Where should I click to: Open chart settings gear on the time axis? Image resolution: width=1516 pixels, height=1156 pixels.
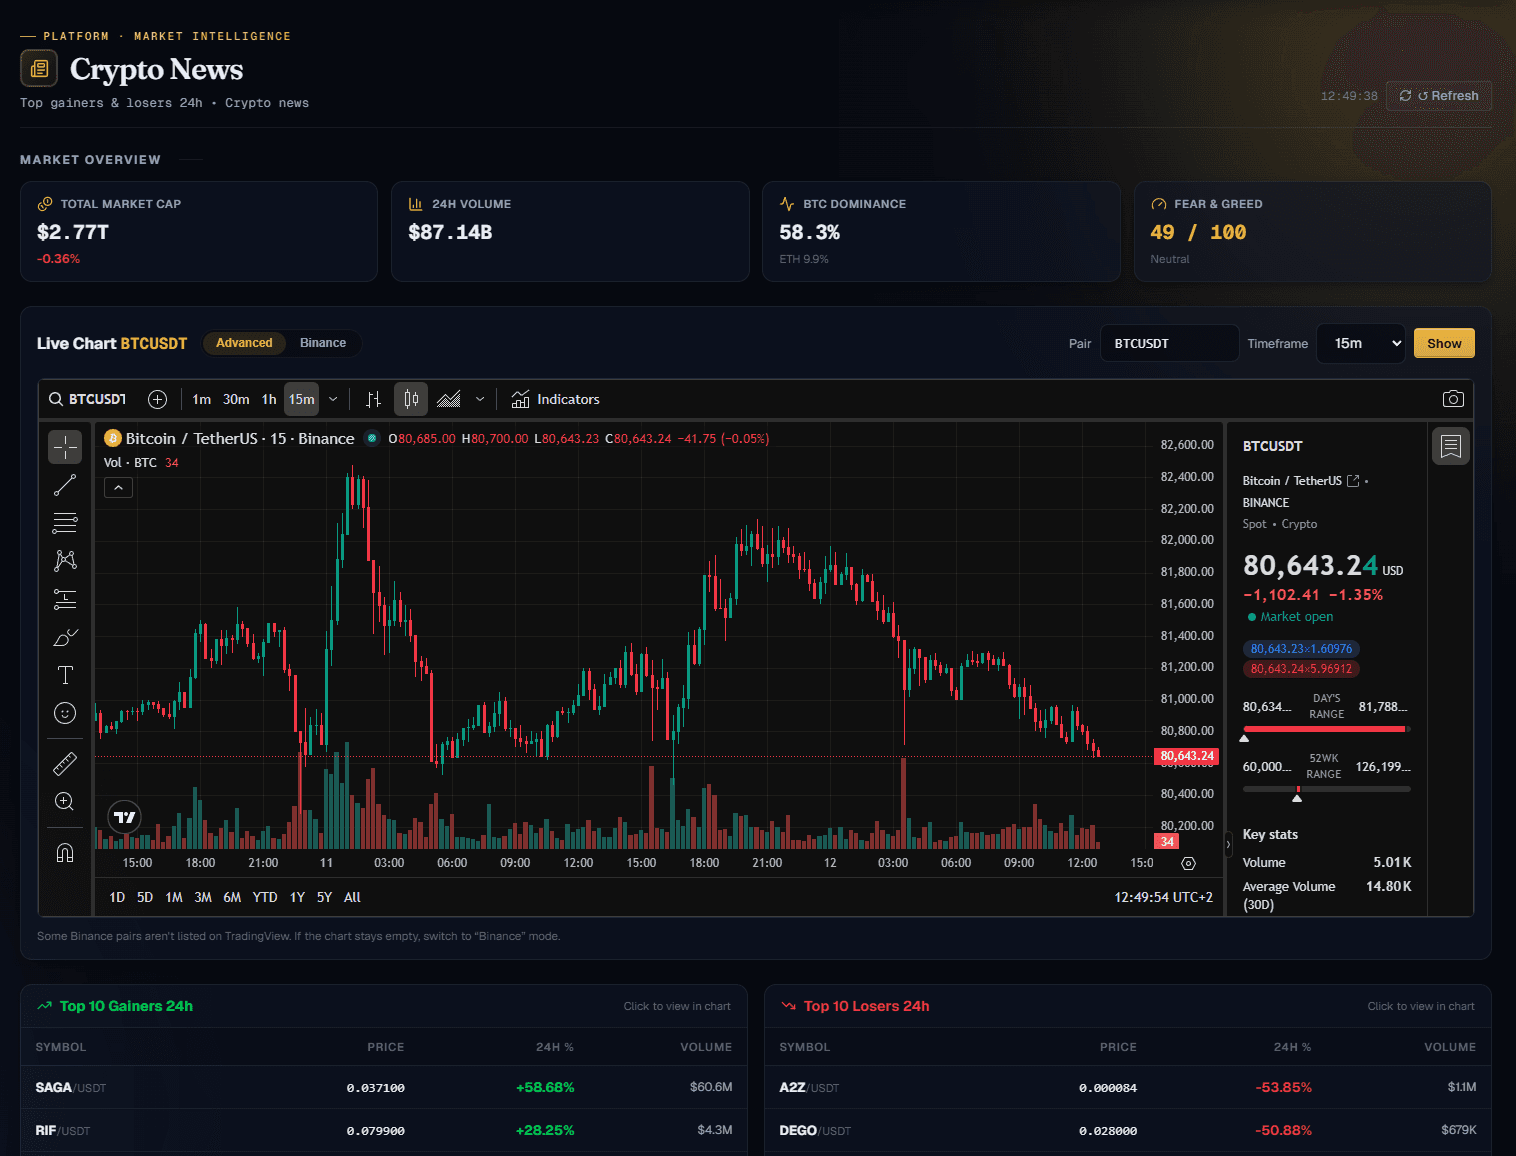(x=1188, y=863)
